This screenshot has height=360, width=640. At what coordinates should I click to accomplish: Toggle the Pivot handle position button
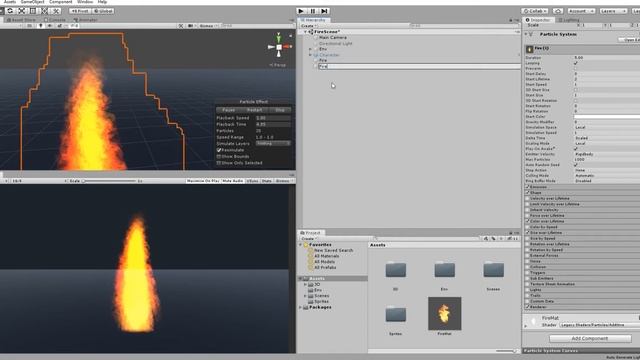pos(80,11)
